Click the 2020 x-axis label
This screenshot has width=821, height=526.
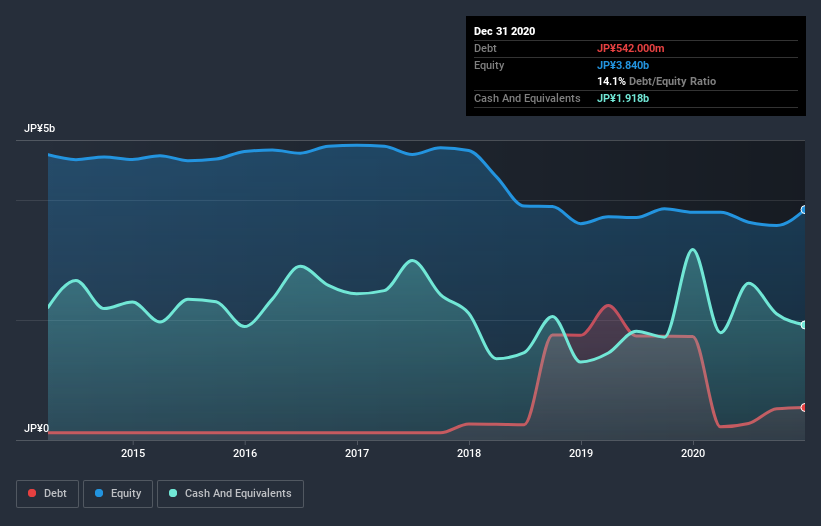693,453
